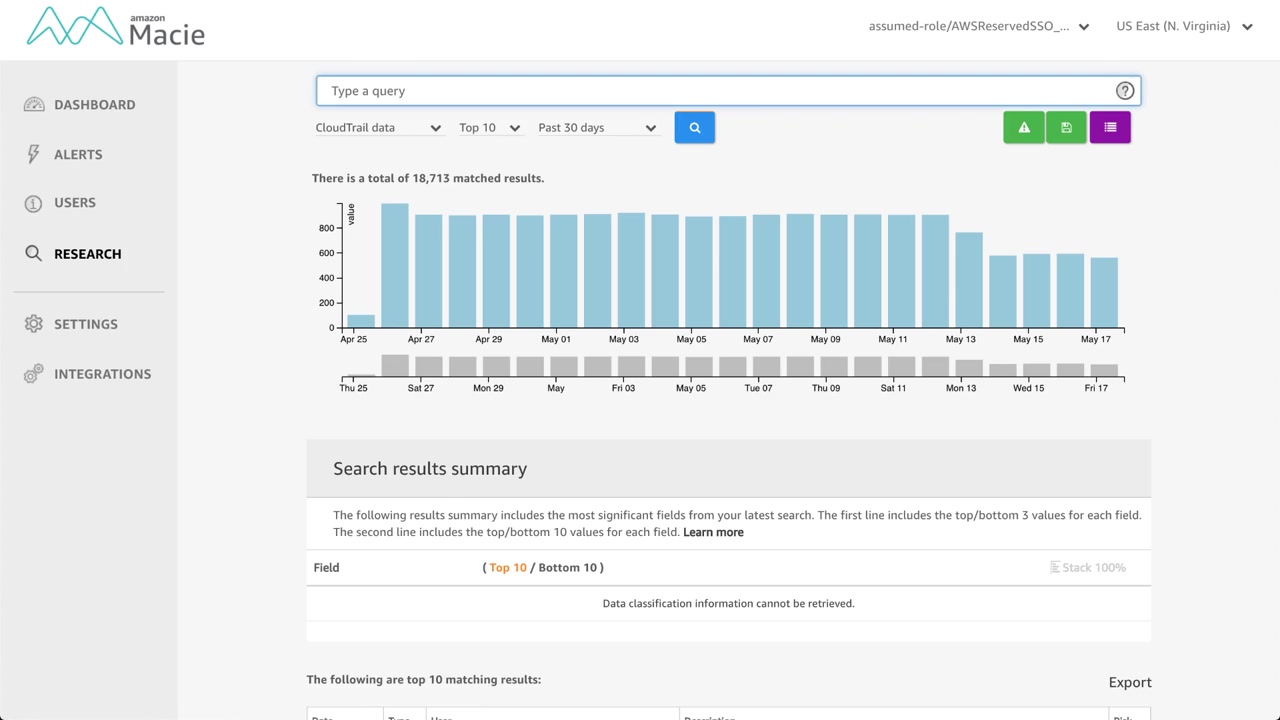Open the Settings section
The width and height of the screenshot is (1280, 720).
85,324
